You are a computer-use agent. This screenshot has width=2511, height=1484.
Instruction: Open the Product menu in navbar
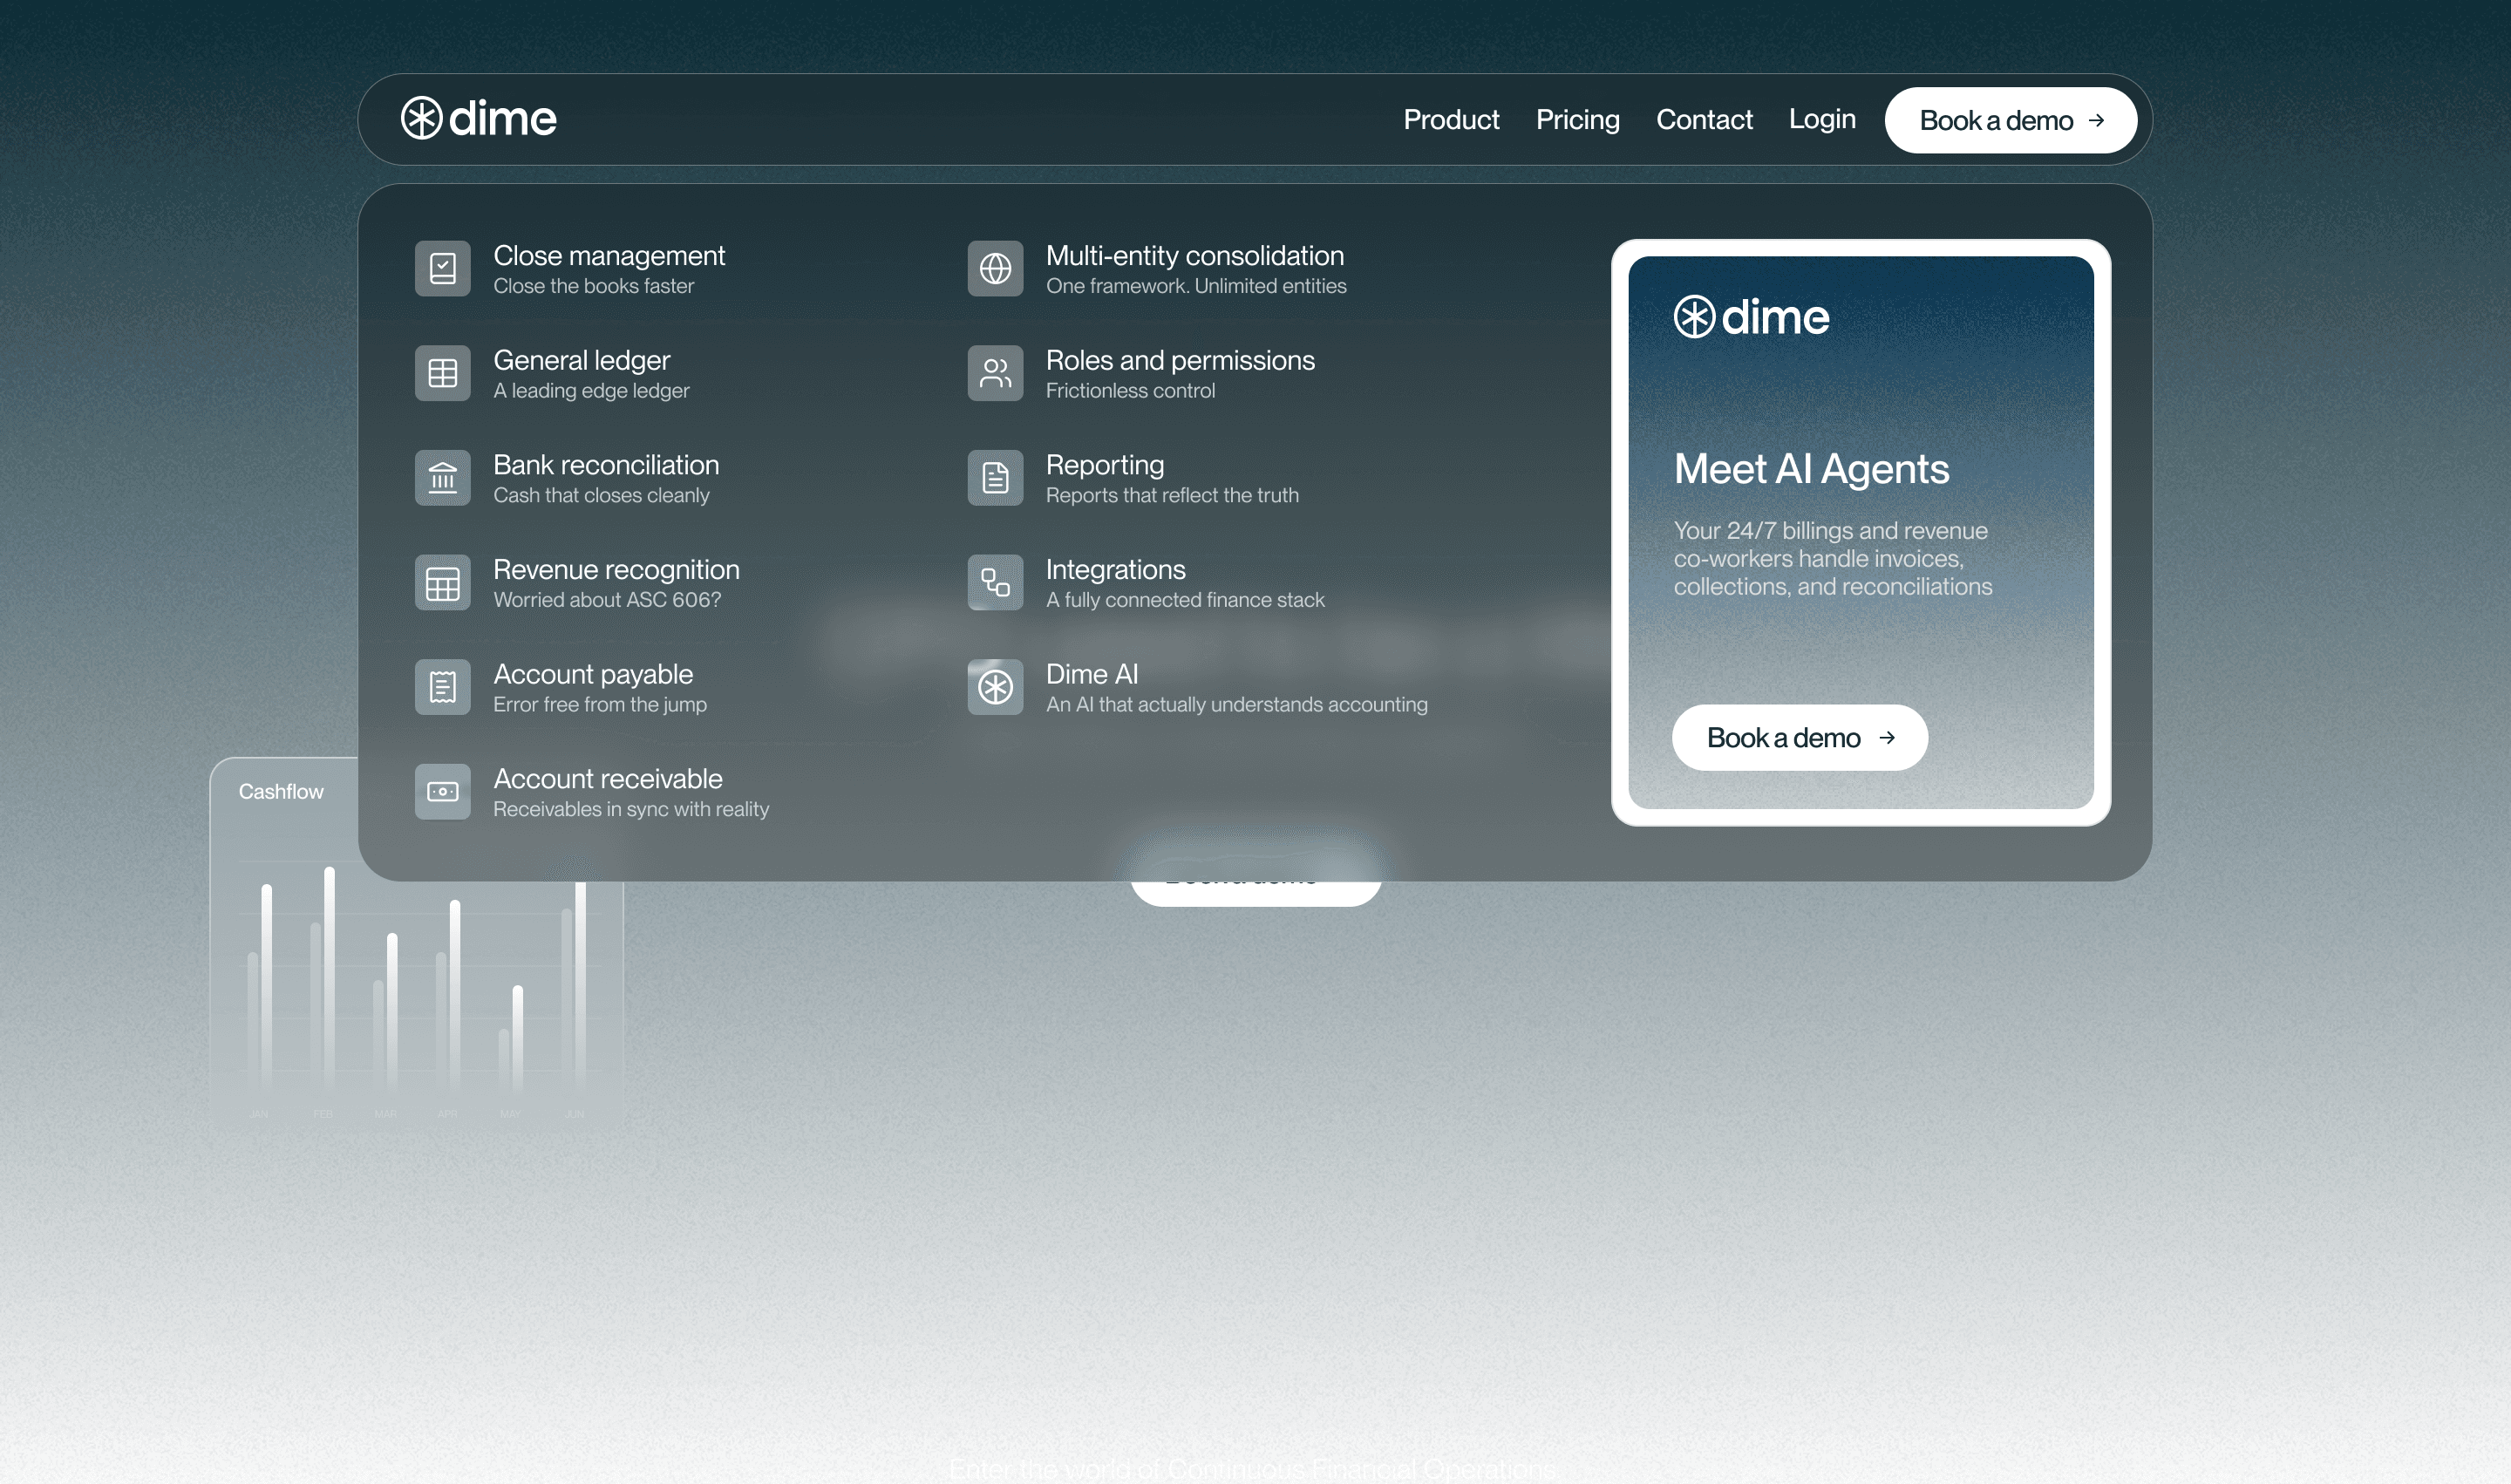click(x=1451, y=120)
